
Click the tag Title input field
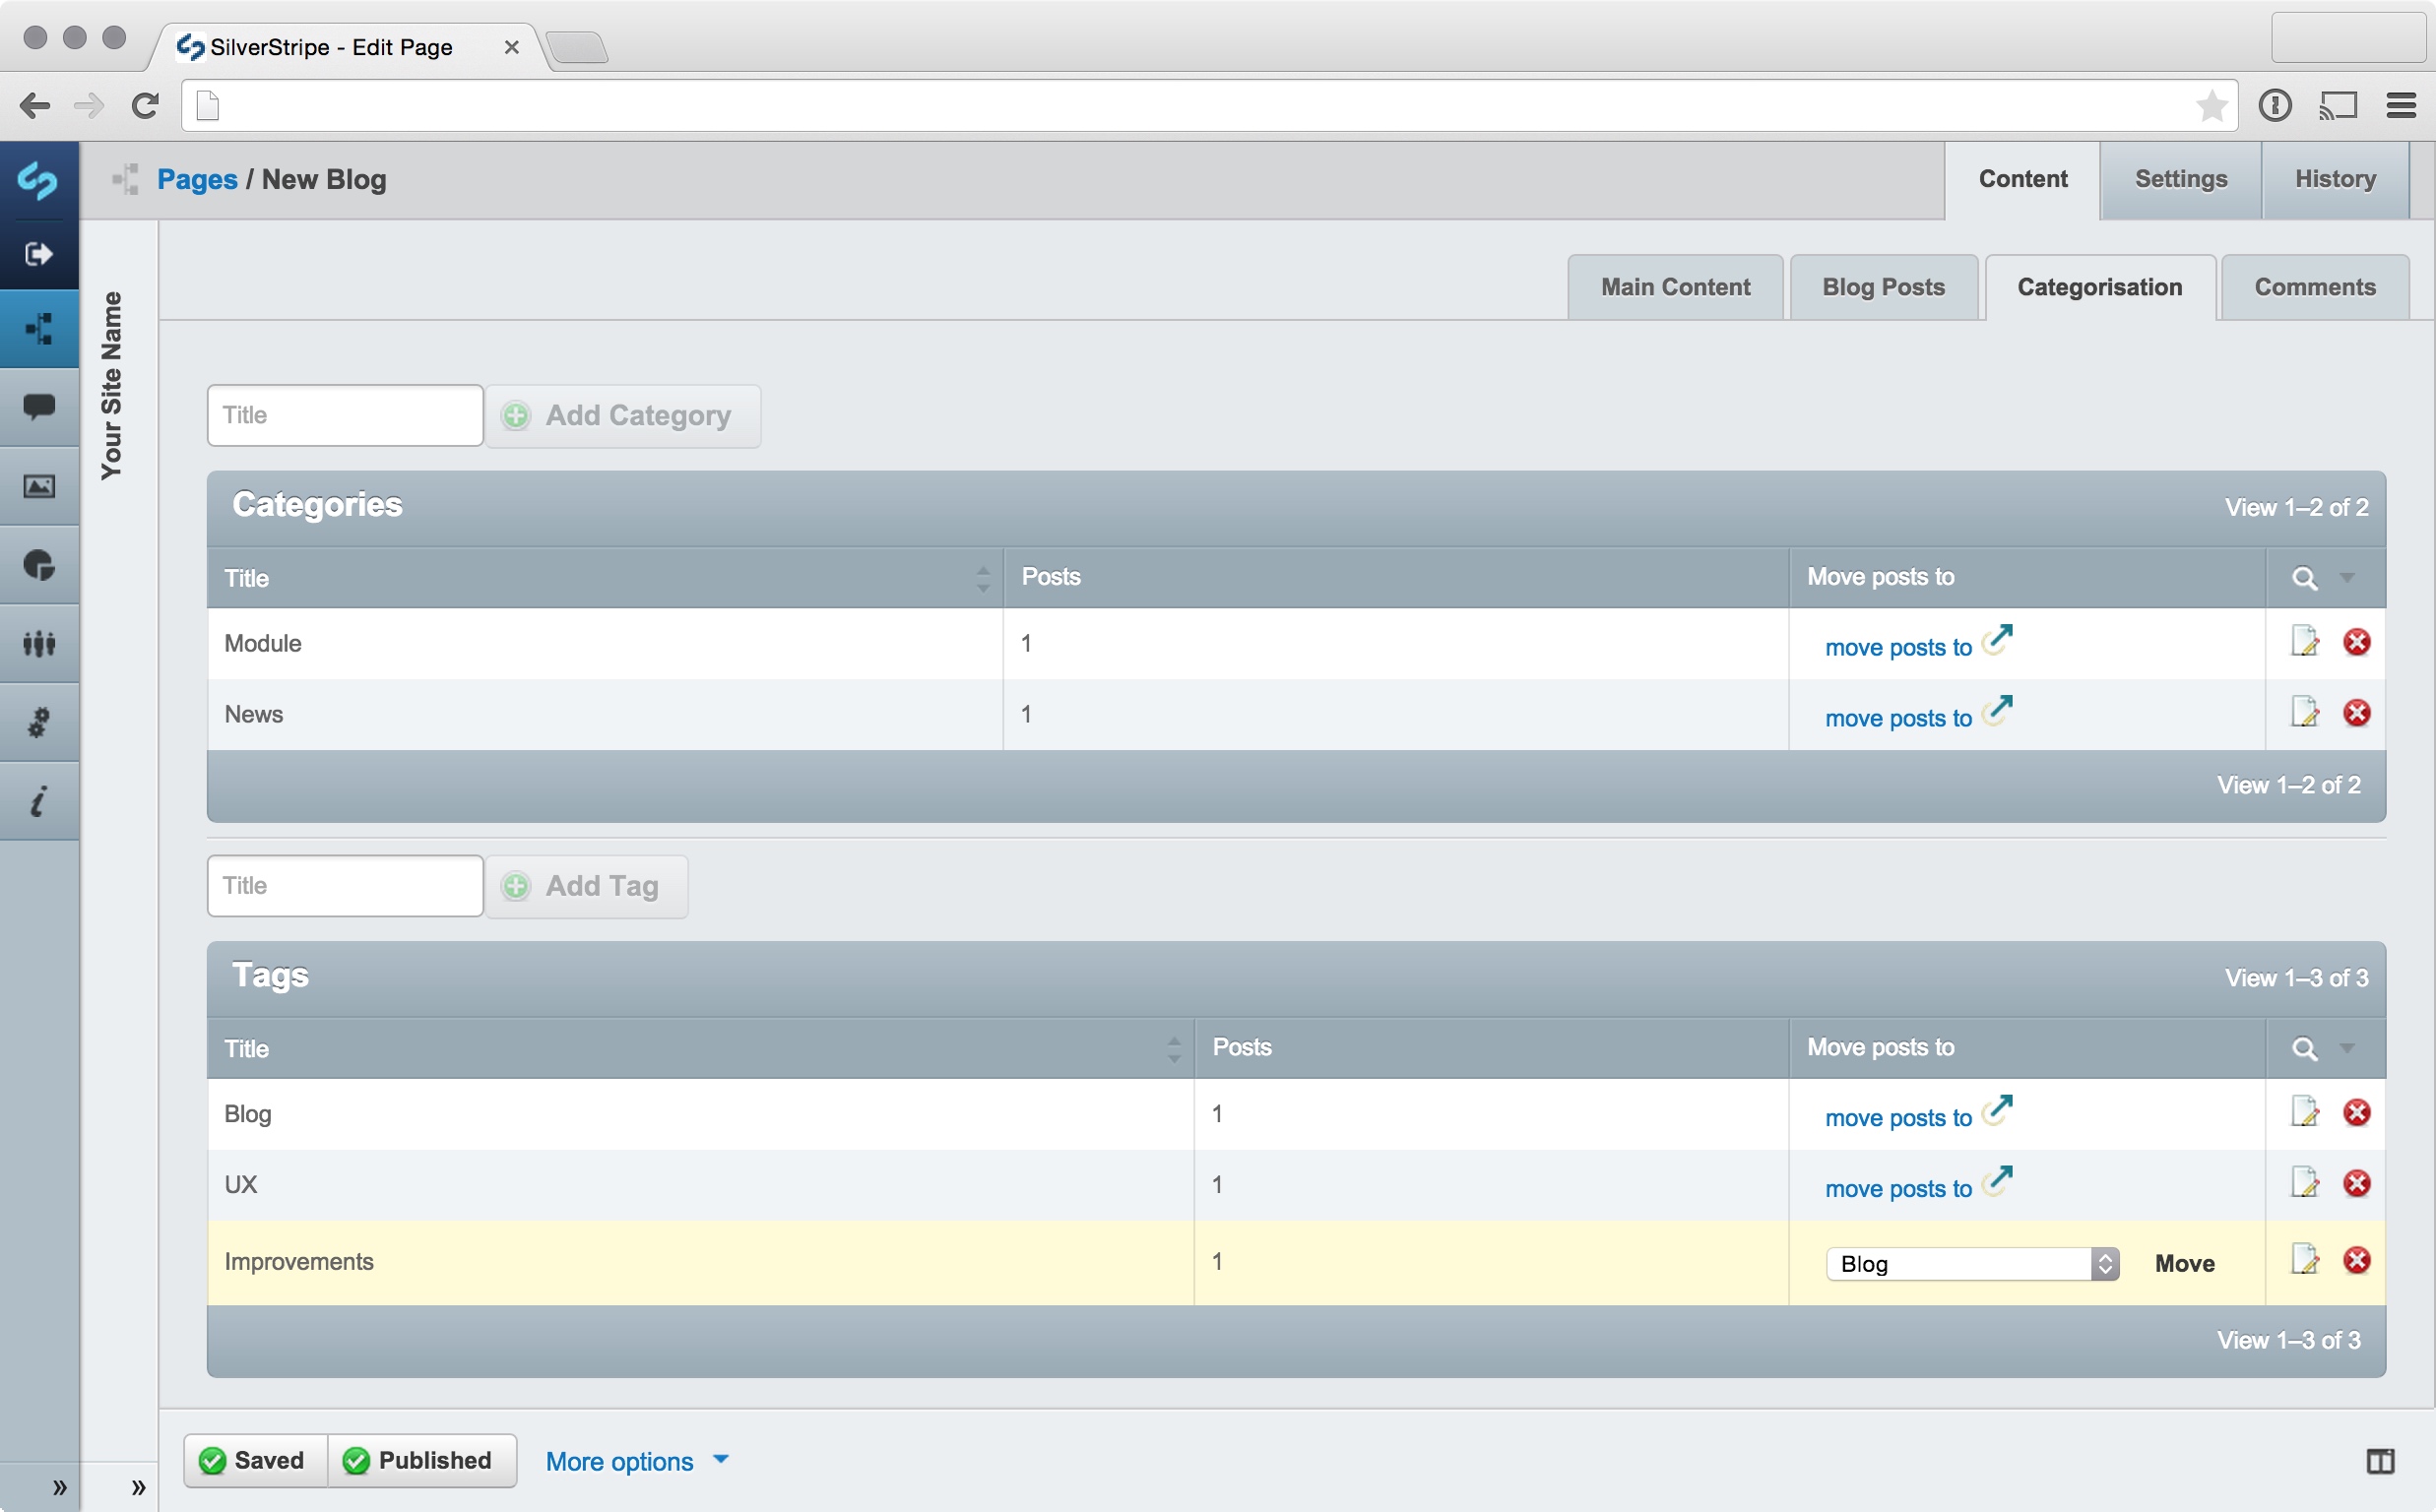click(x=345, y=886)
